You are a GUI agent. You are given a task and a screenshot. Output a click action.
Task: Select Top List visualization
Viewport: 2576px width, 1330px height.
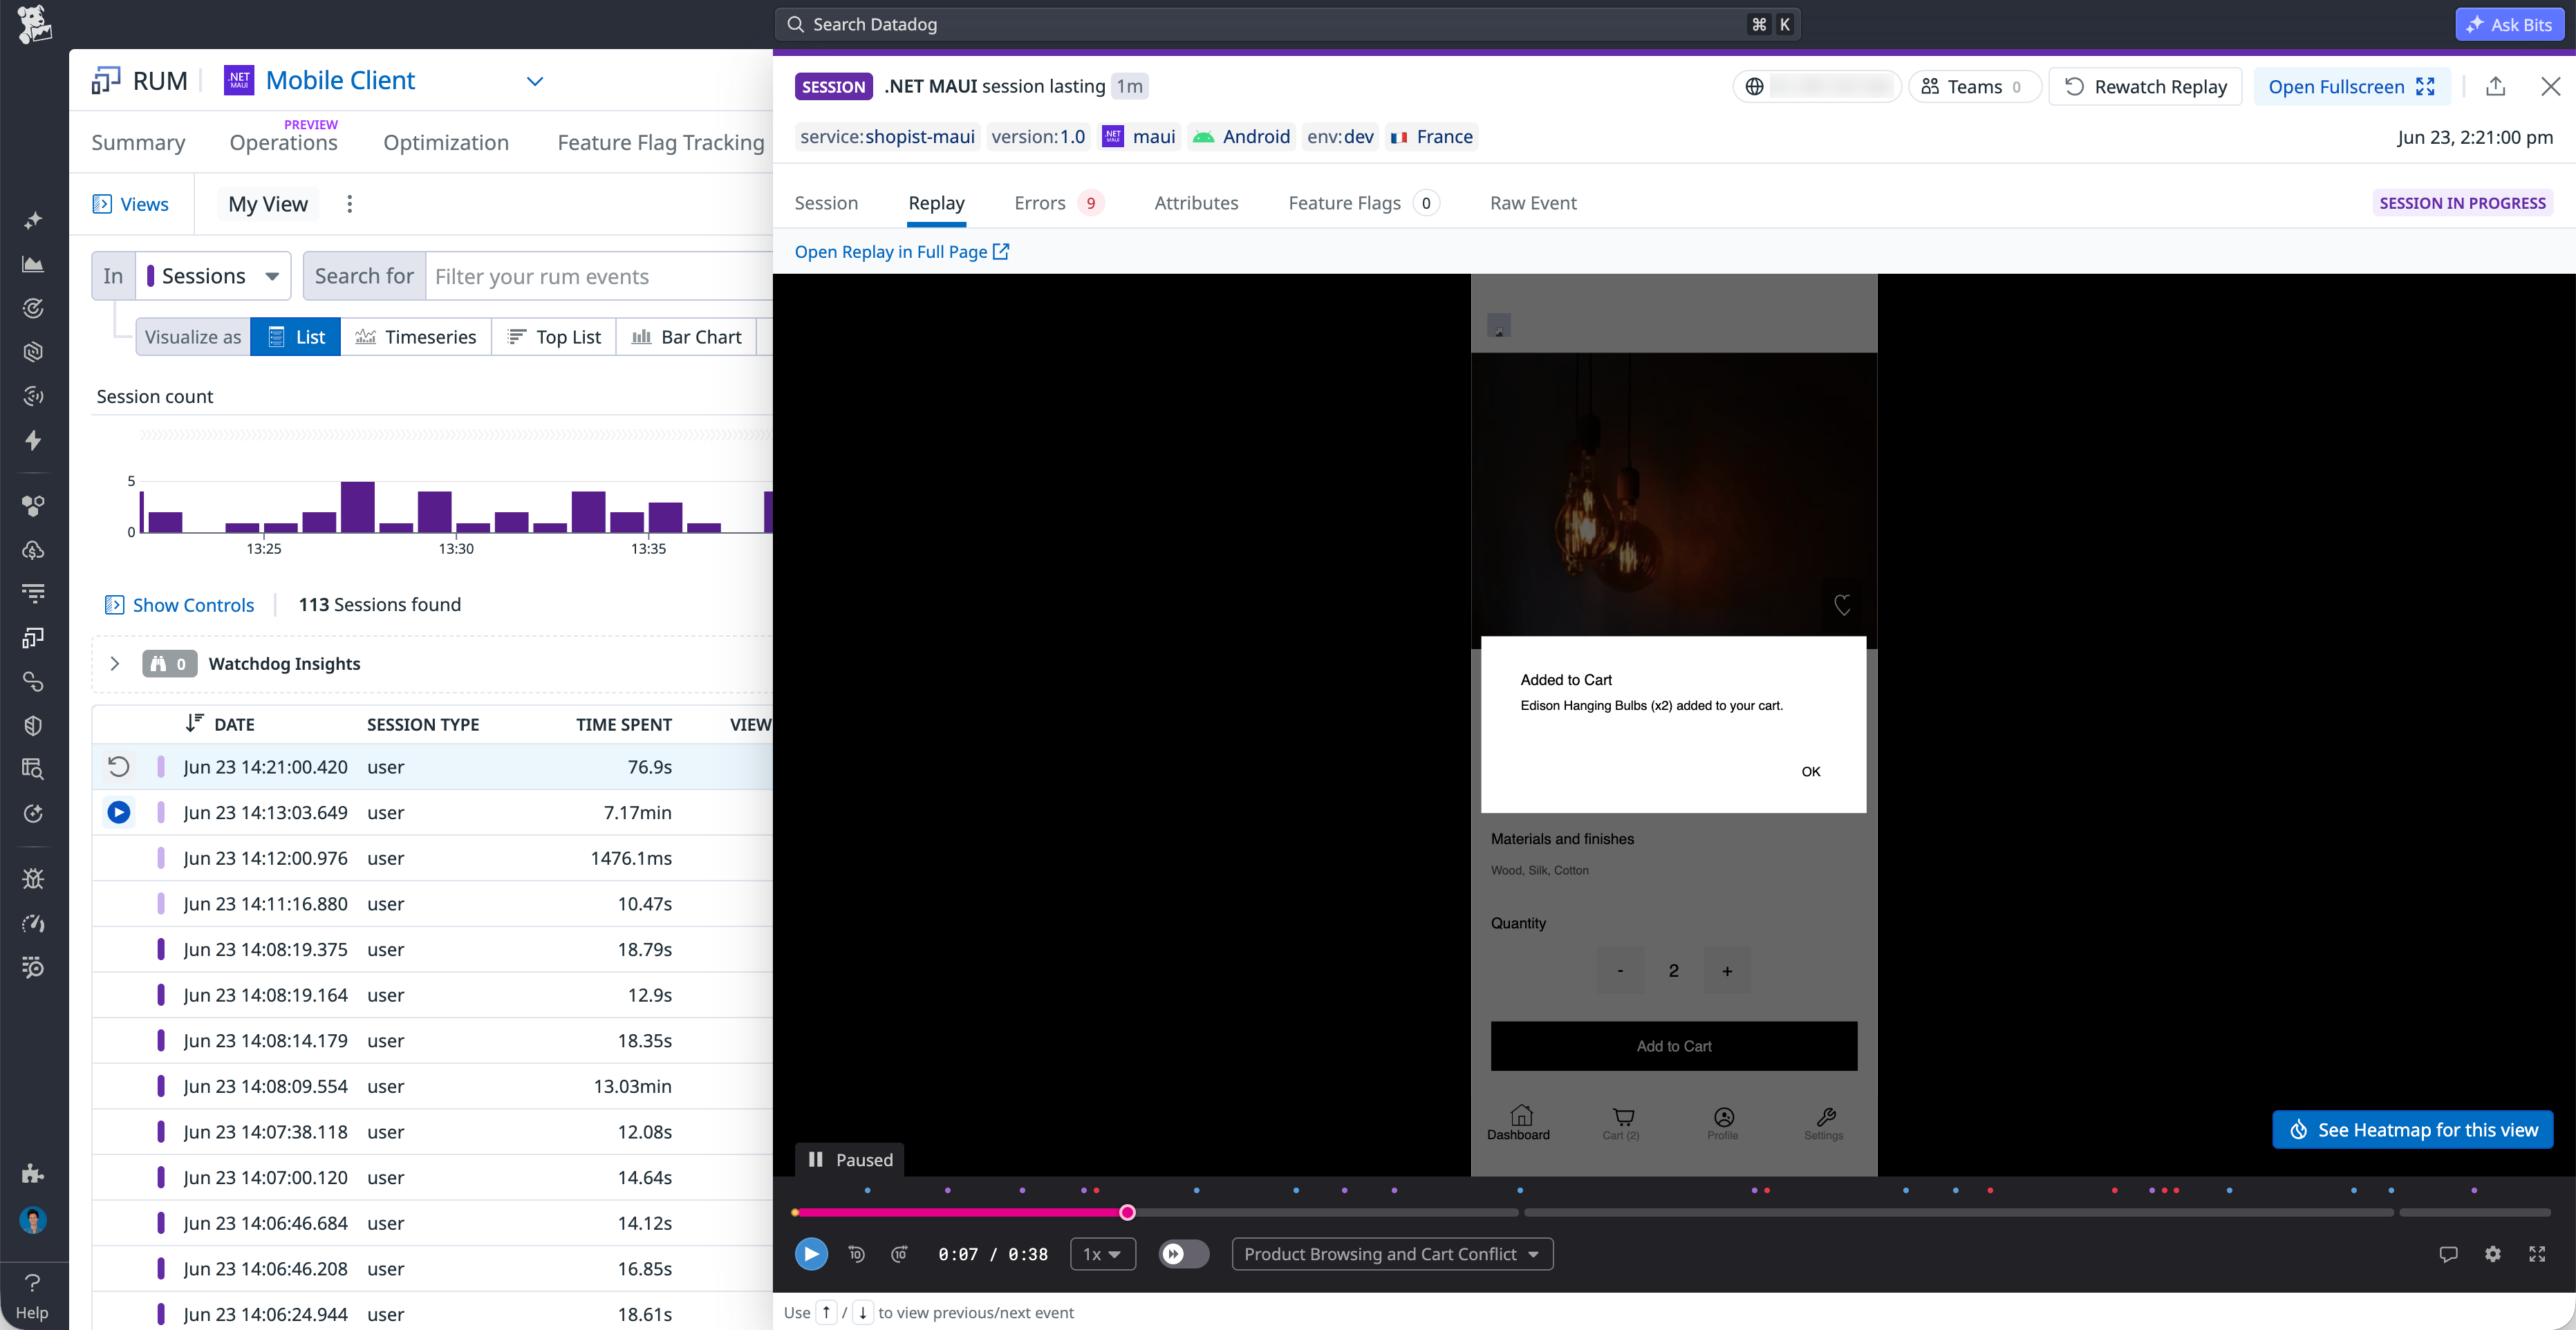(554, 337)
